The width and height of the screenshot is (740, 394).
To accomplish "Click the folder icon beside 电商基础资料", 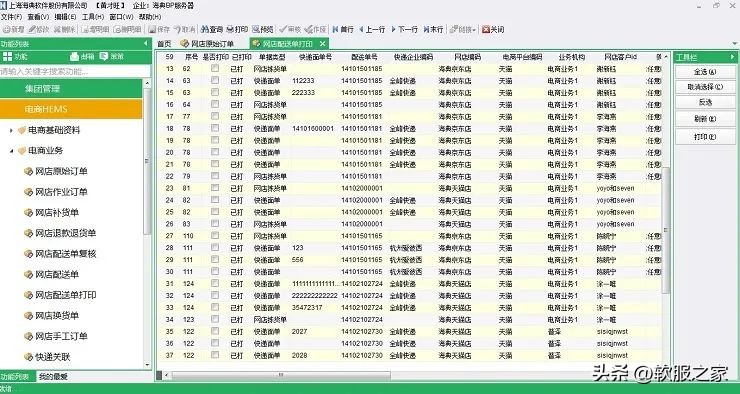I will (x=22, y=130).
